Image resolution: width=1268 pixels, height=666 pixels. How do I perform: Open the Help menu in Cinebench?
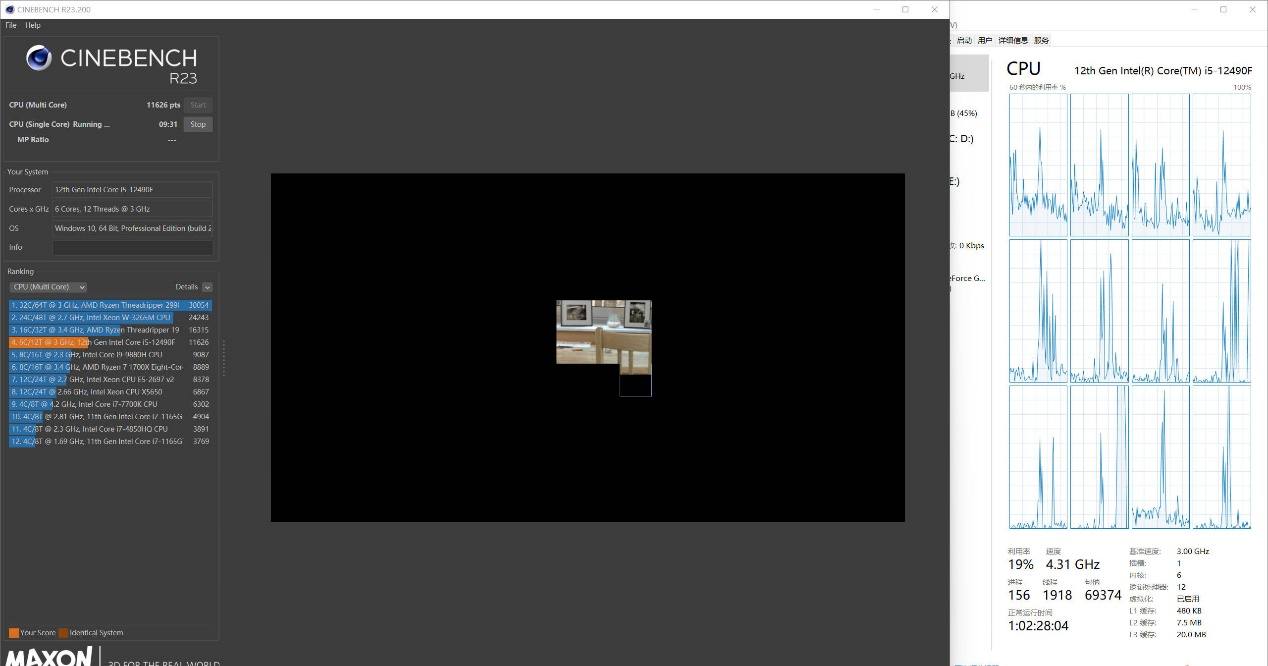(33, 25)
